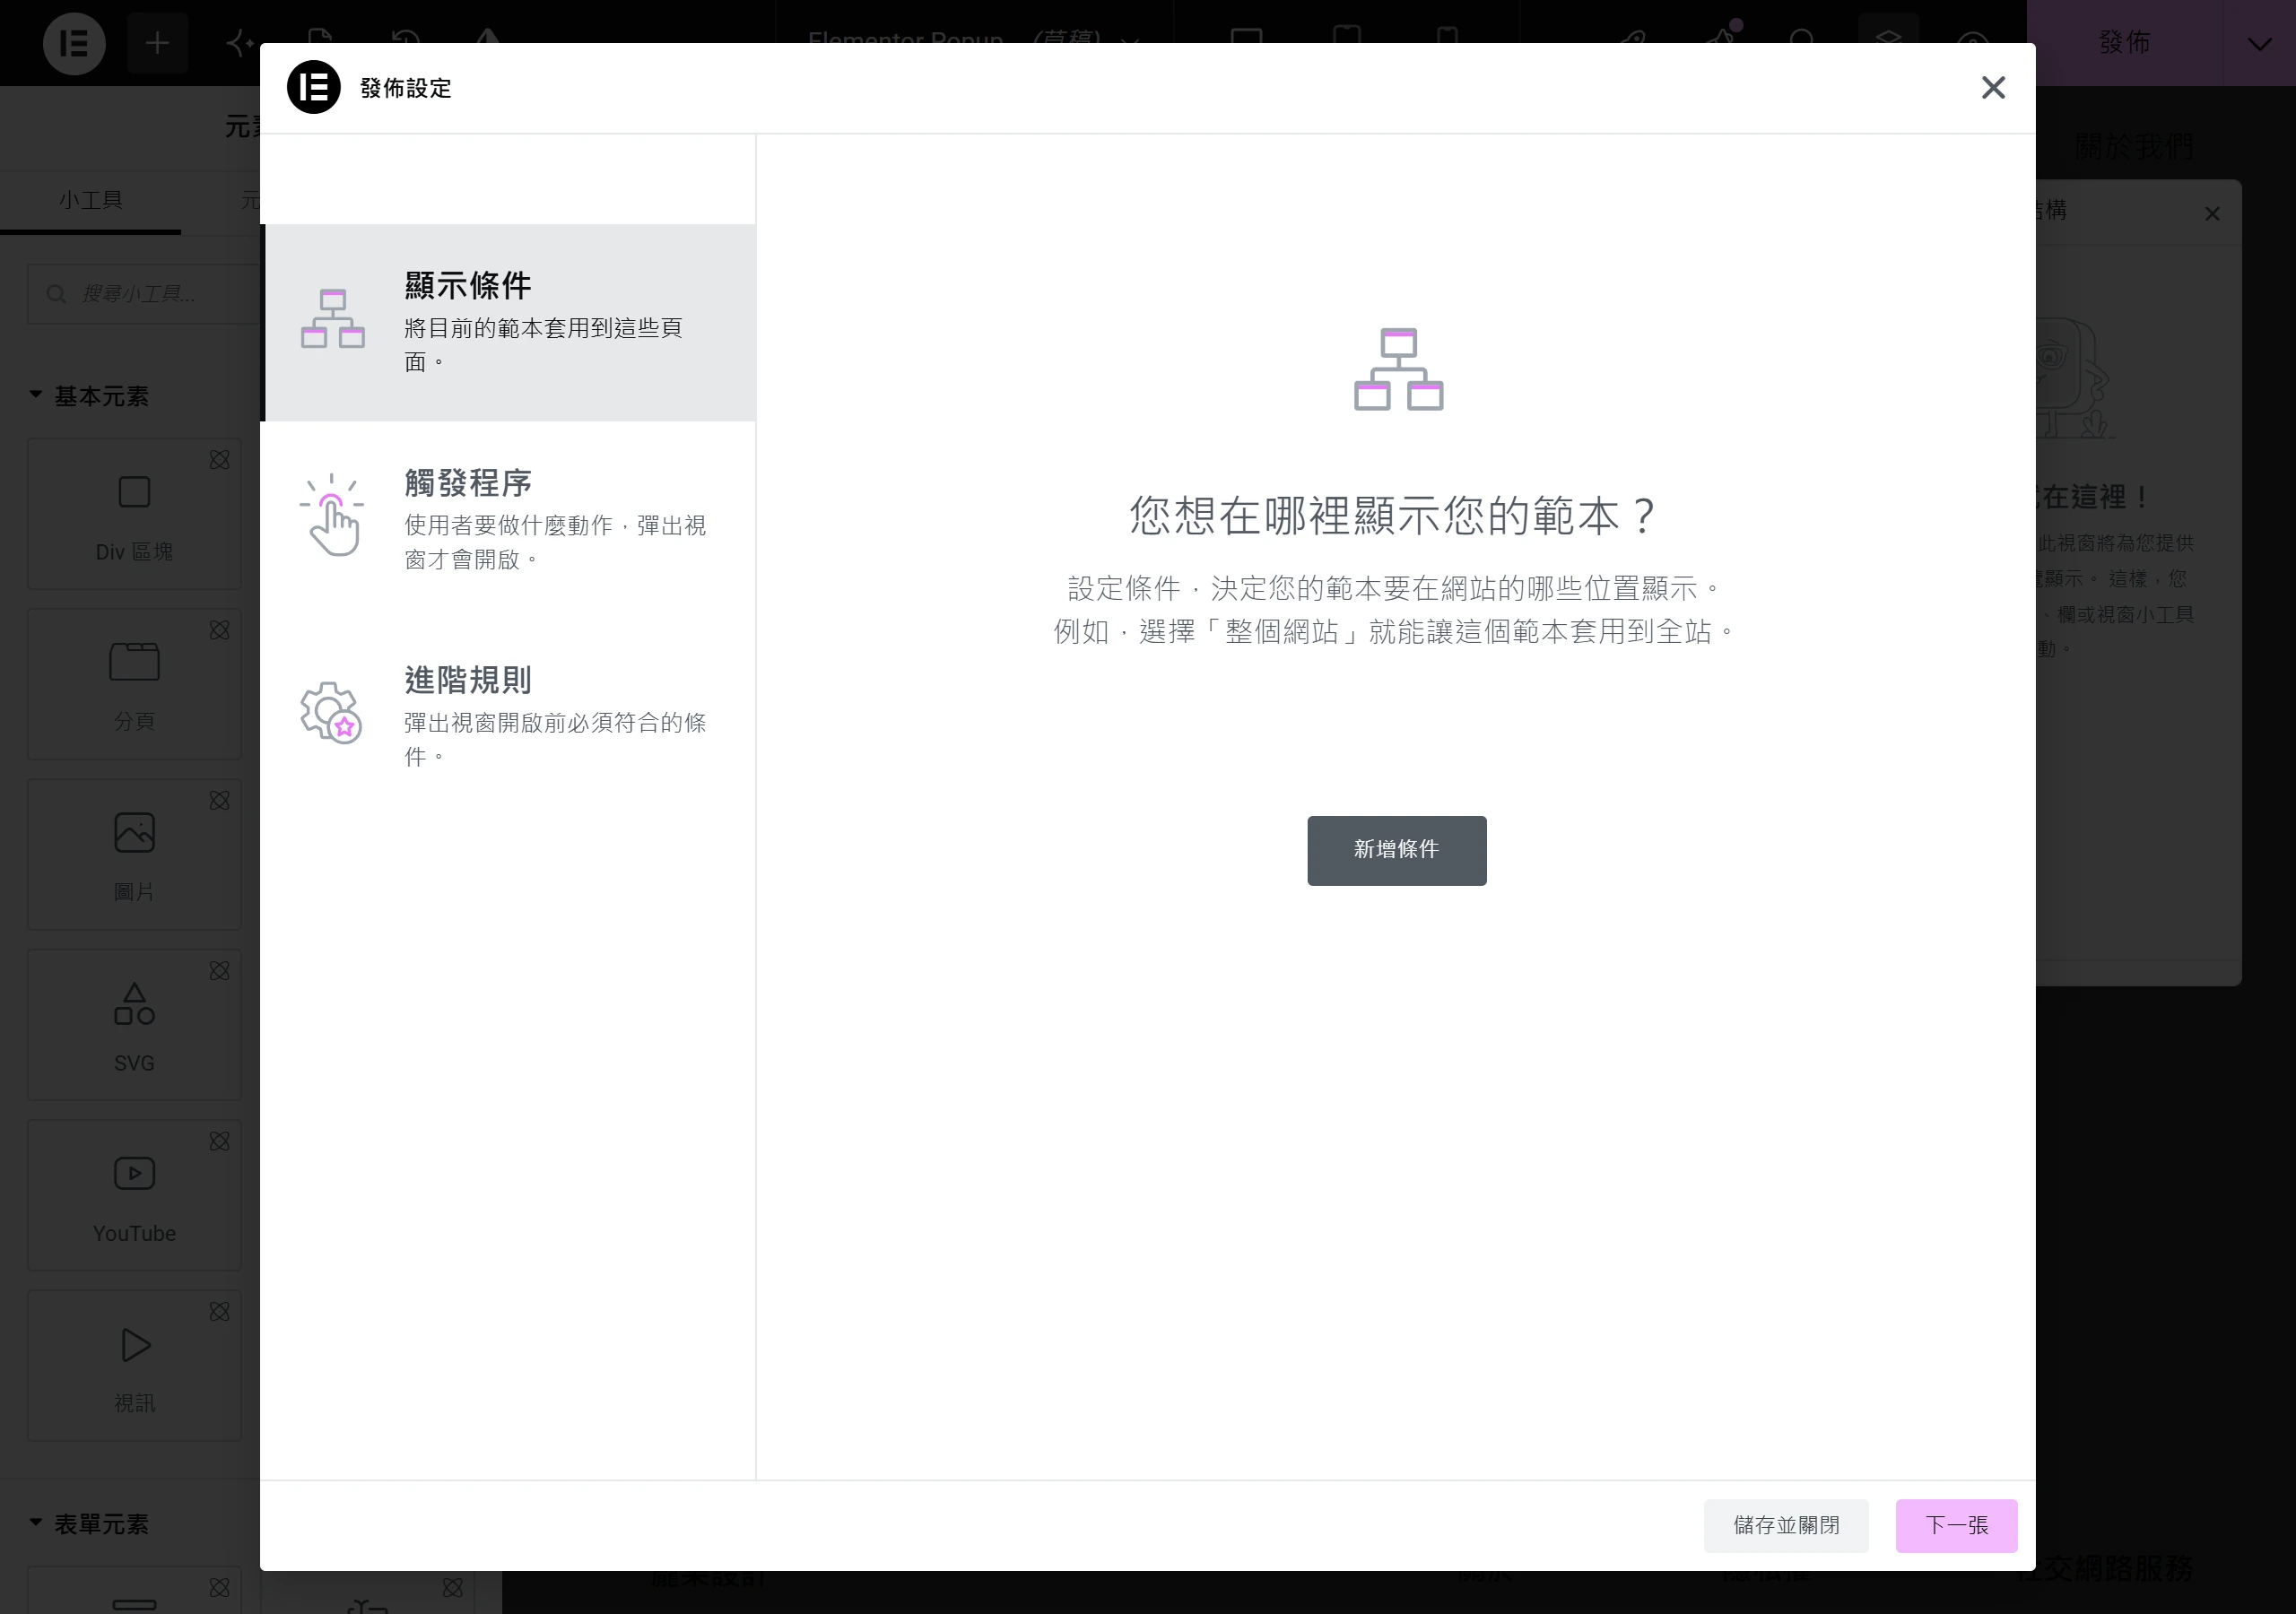Click the text line starting with 設定條件

tap(1396, 588)
